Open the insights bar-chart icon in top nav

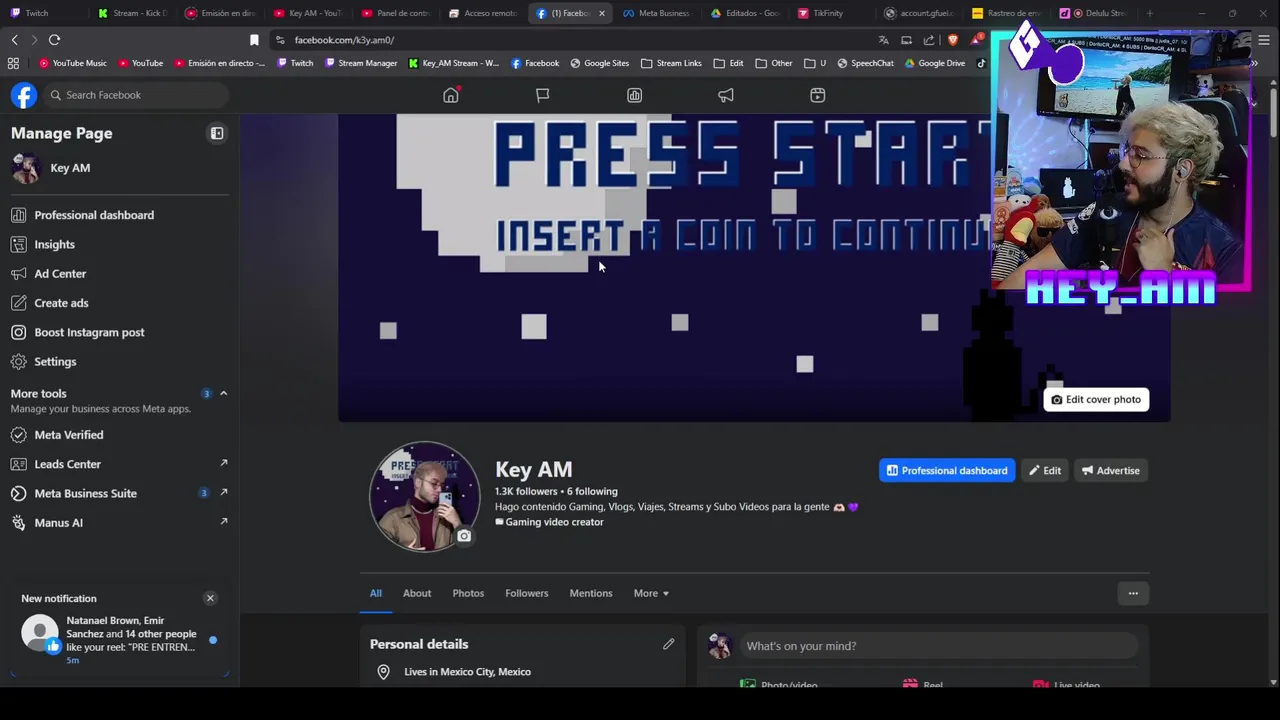pyautogui.click(x=634, y=95)
